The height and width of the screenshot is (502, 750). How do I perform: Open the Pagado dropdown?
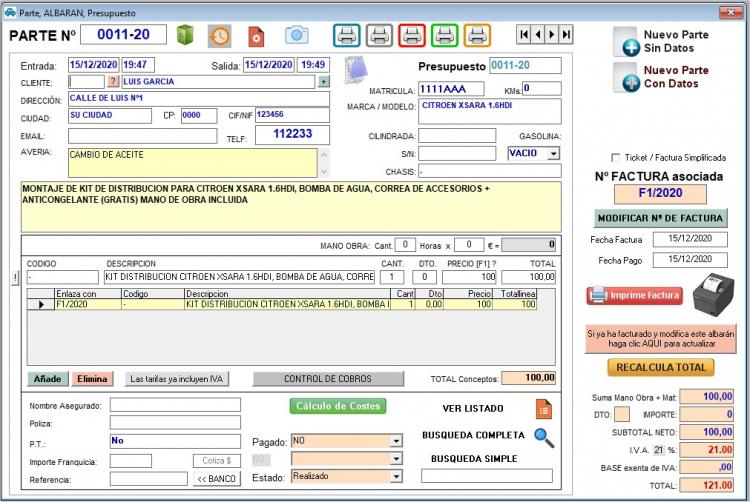tap(396, 441)
